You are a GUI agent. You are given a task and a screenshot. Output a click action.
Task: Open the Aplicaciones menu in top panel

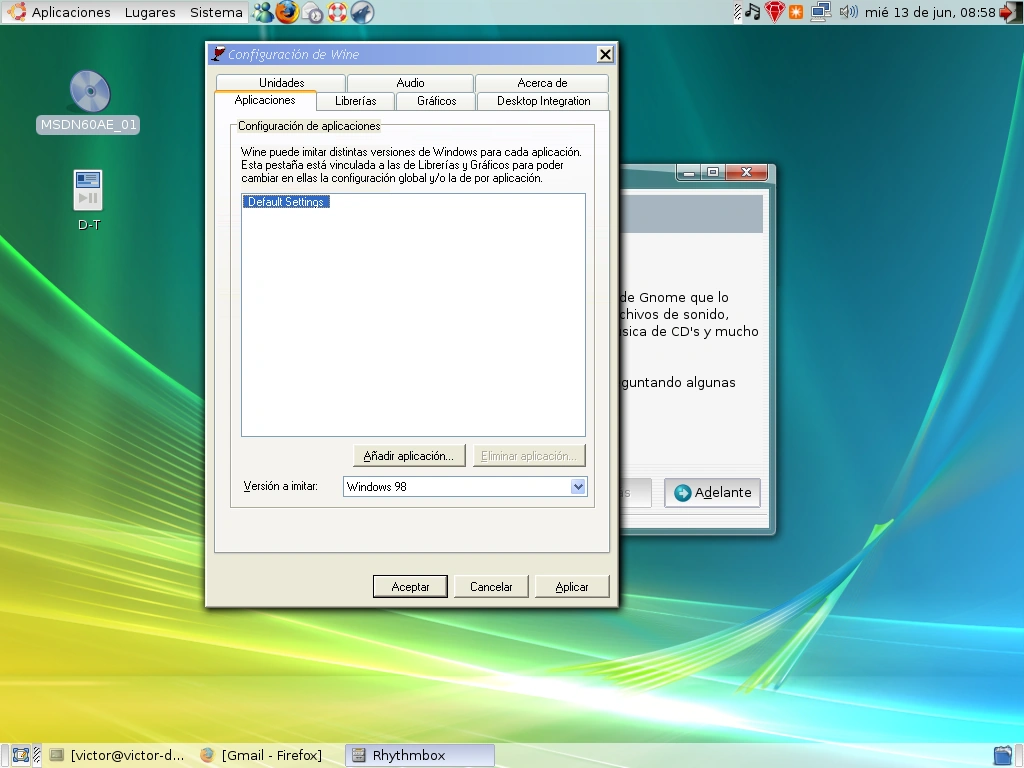click(x=71, y=12)
